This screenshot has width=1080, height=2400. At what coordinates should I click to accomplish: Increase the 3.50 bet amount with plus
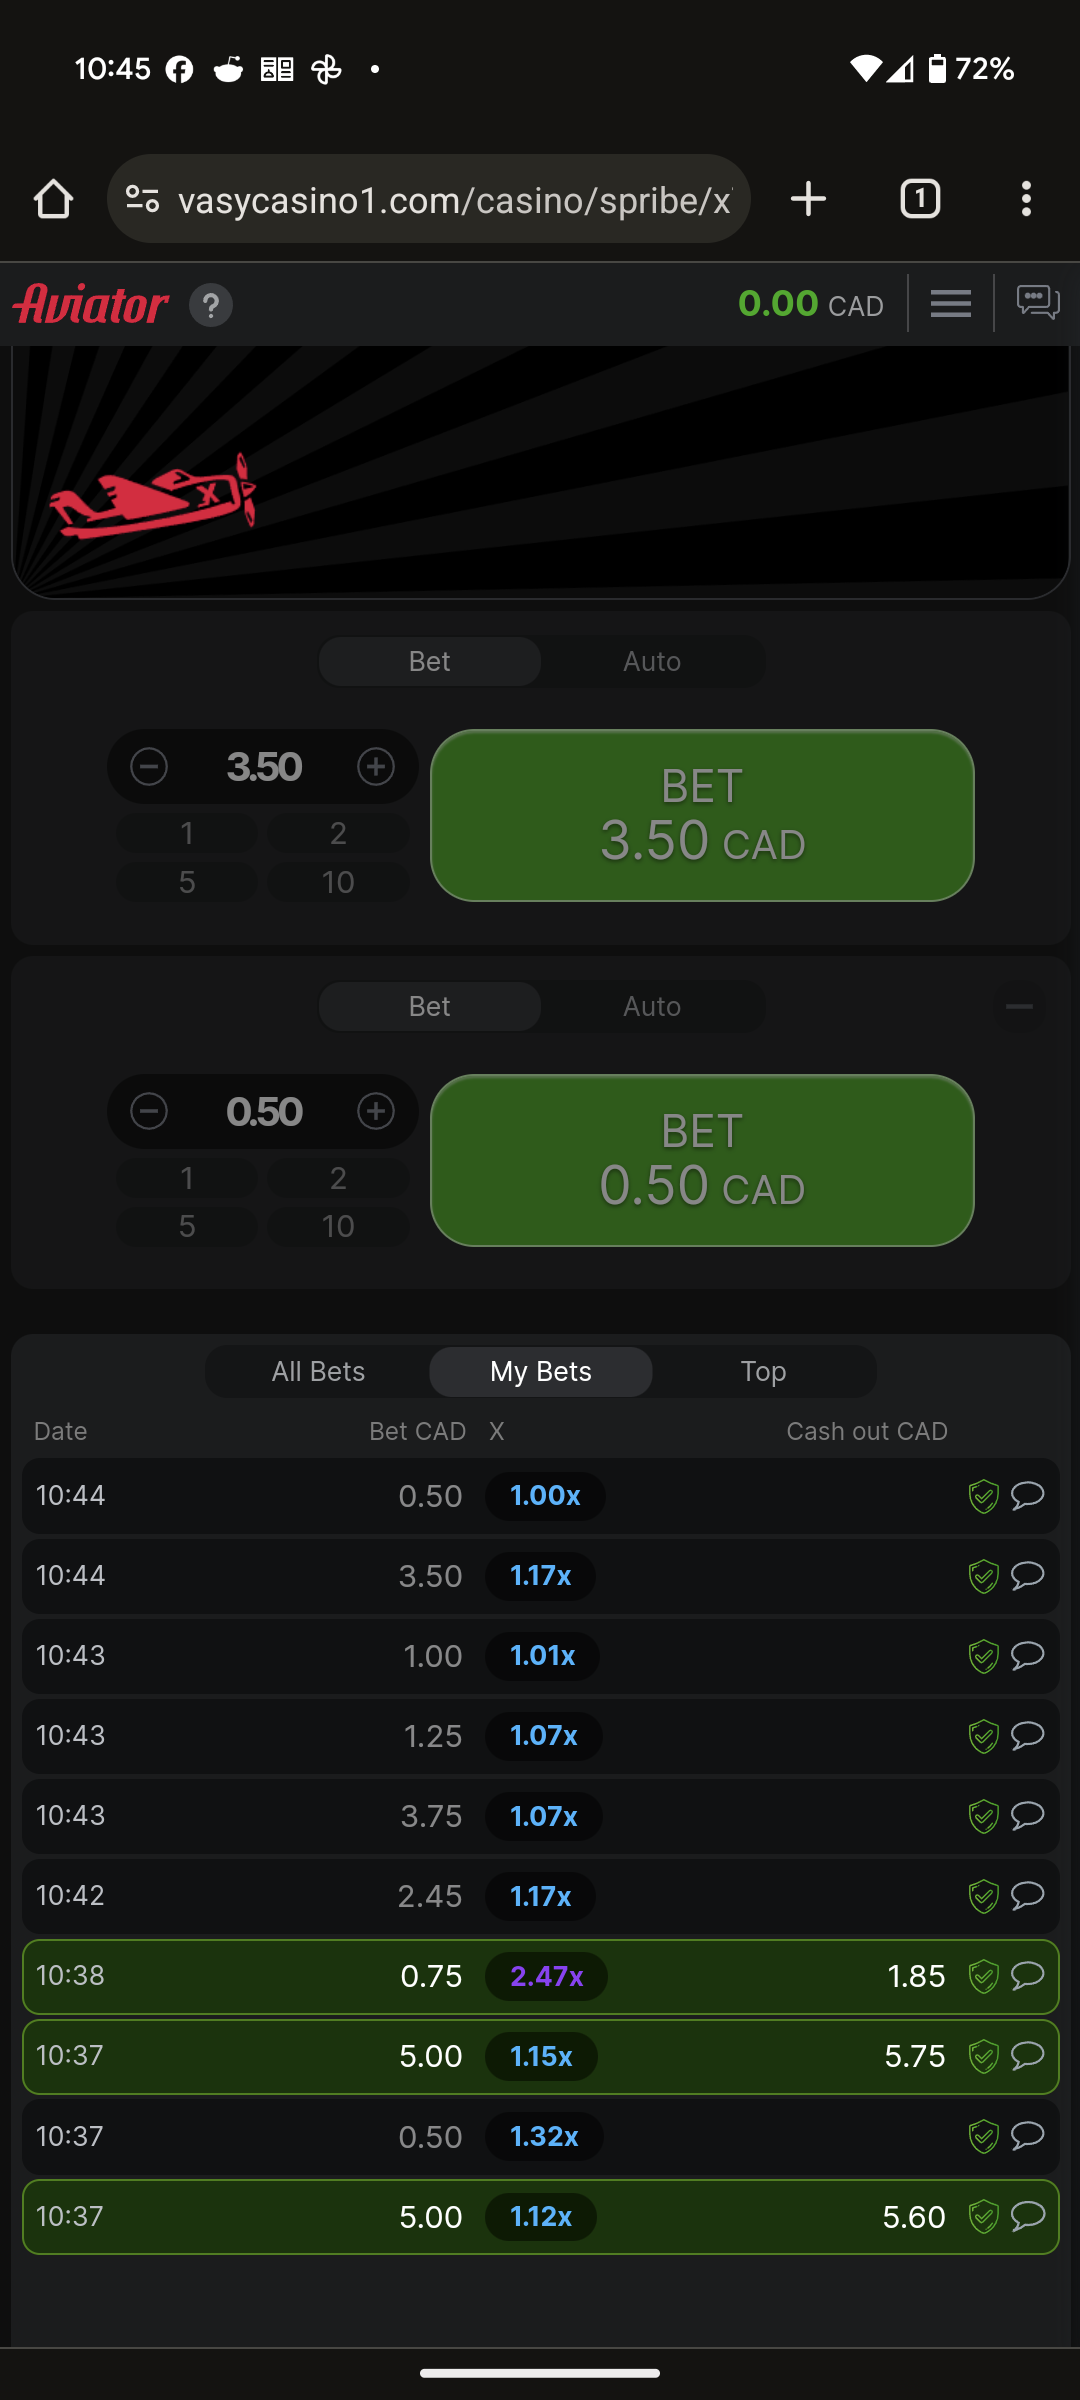376,767
